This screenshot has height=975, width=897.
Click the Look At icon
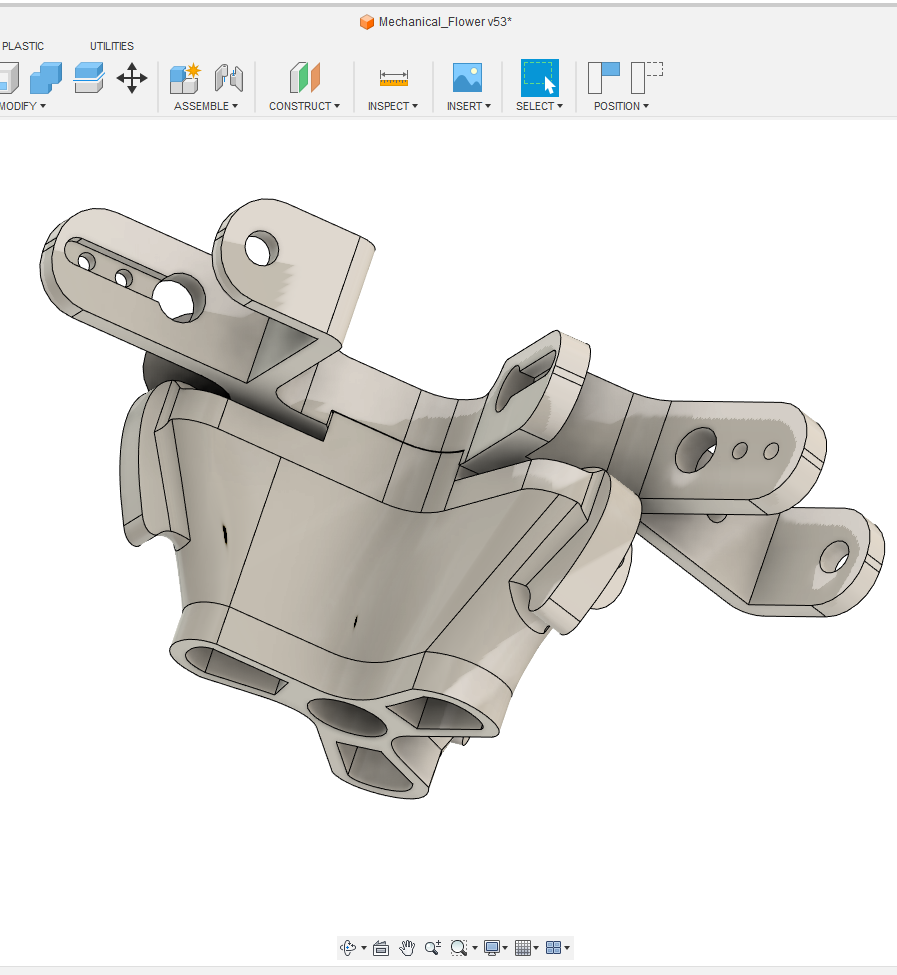(380, 948)
